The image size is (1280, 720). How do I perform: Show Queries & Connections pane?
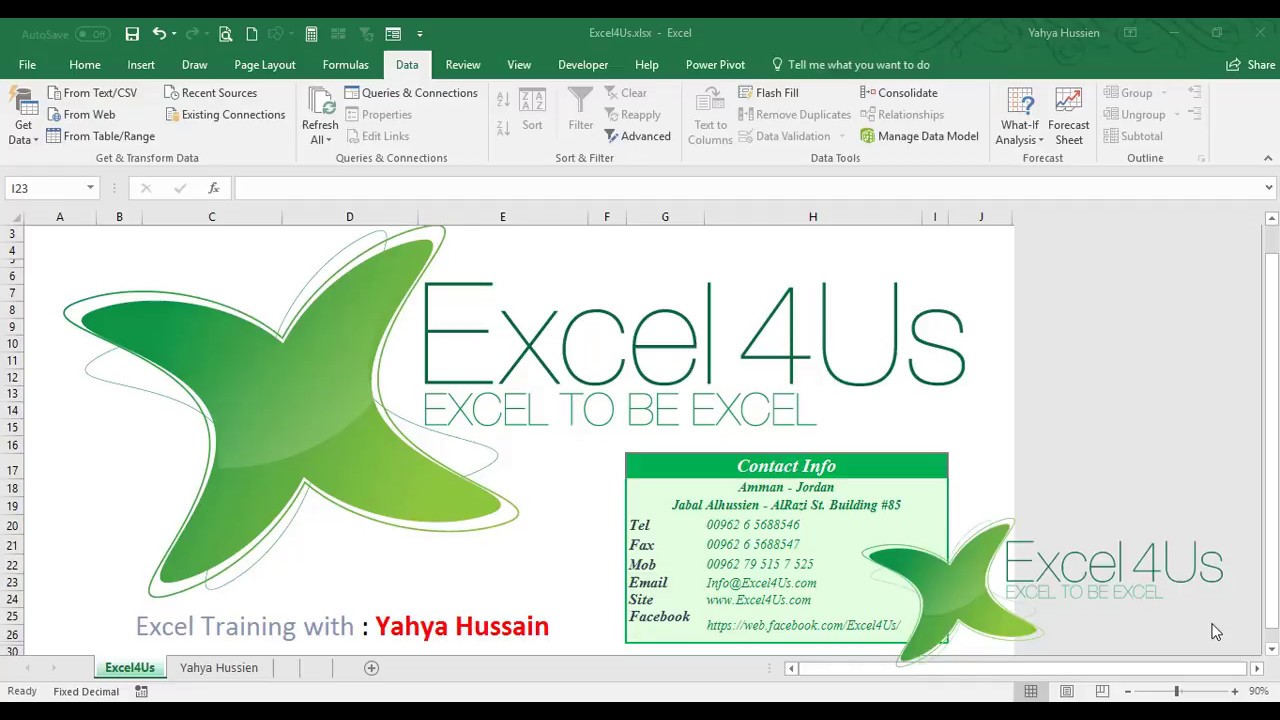click(411, 93)
